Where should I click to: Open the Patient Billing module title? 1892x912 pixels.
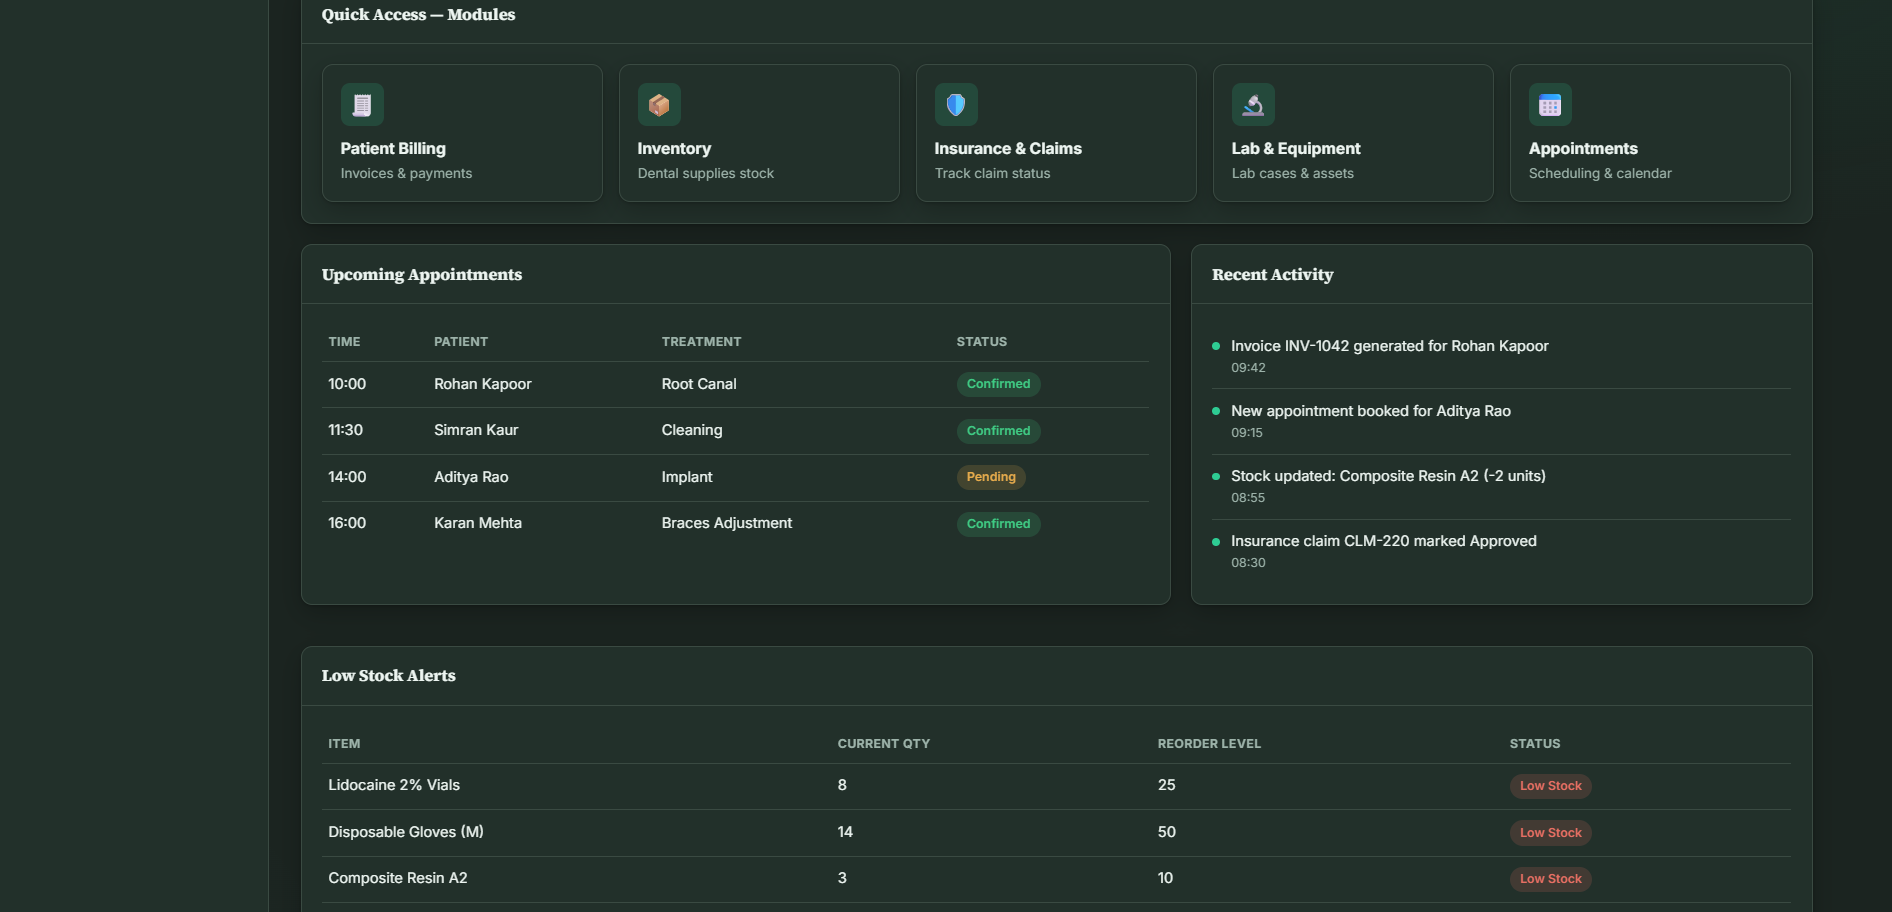393,148
